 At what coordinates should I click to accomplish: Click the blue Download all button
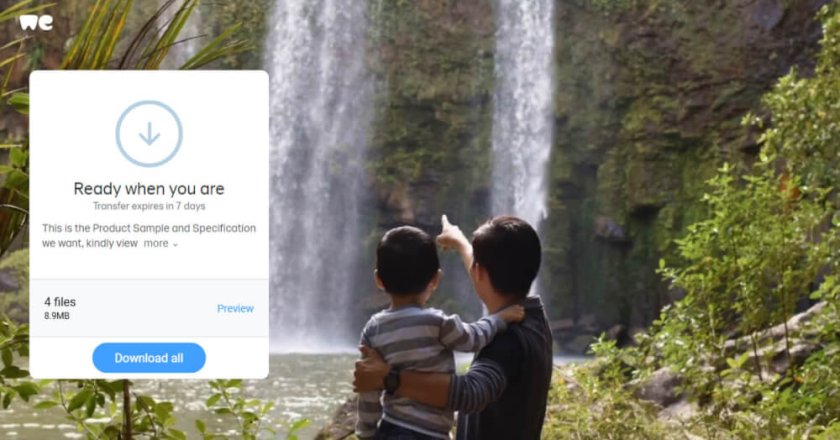click(149, 358)
